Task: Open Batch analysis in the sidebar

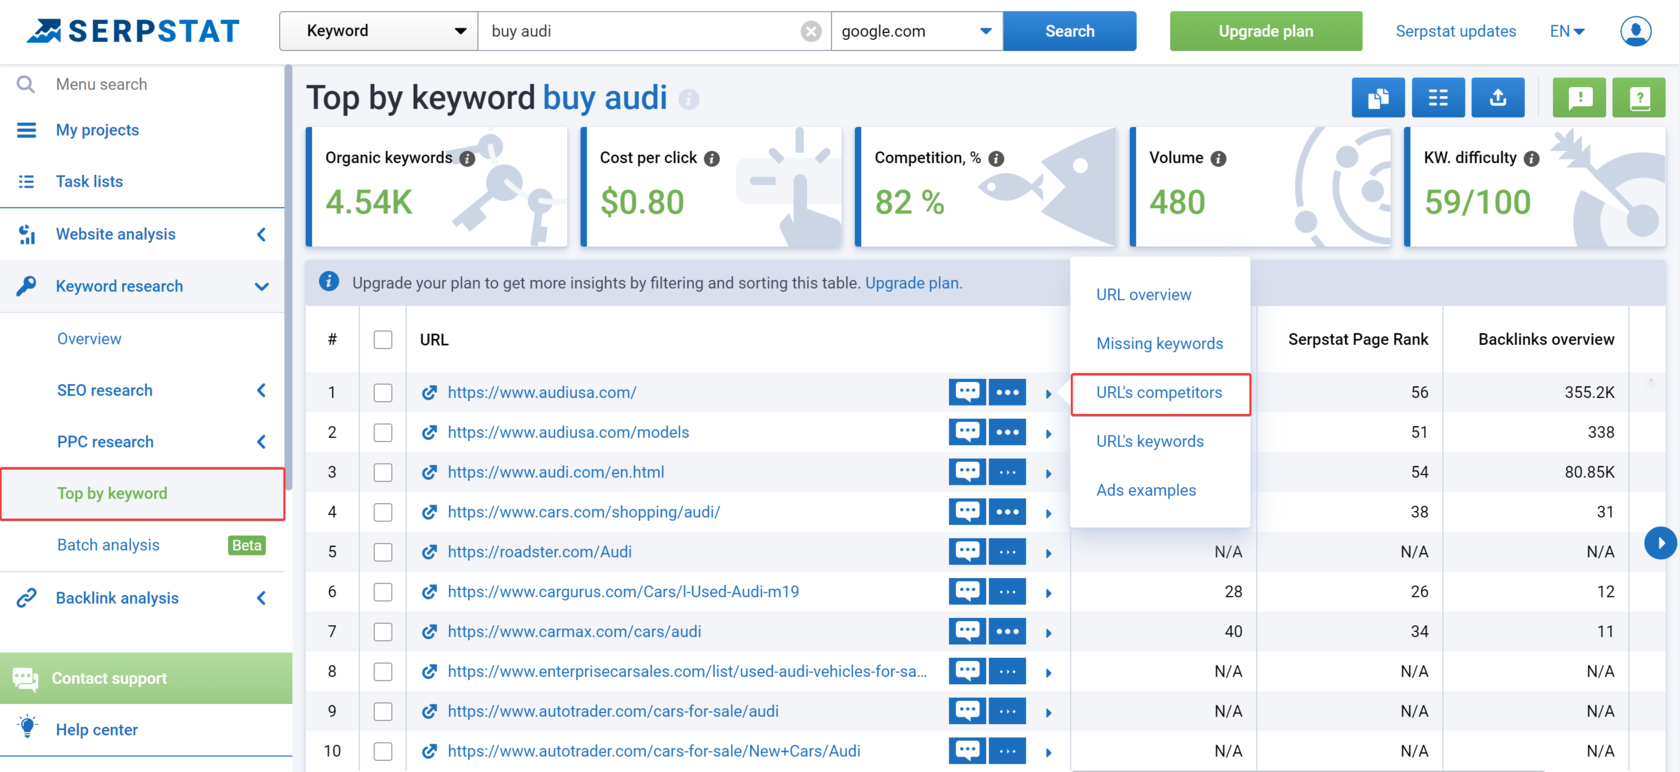Action: (108, 545)
